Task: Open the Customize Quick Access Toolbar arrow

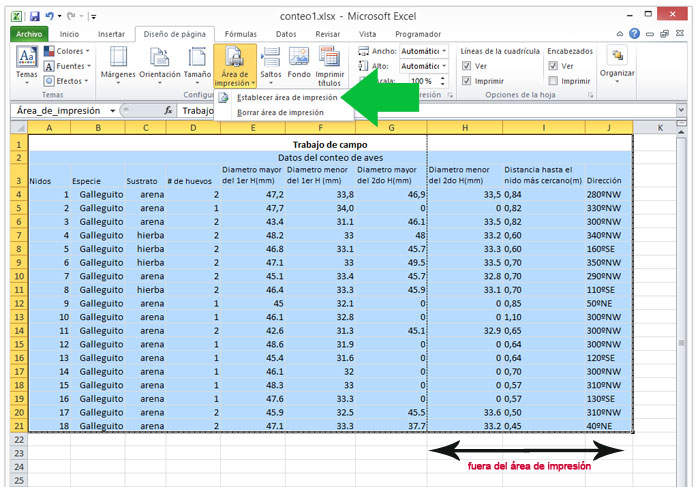Action: click(93, 17)
